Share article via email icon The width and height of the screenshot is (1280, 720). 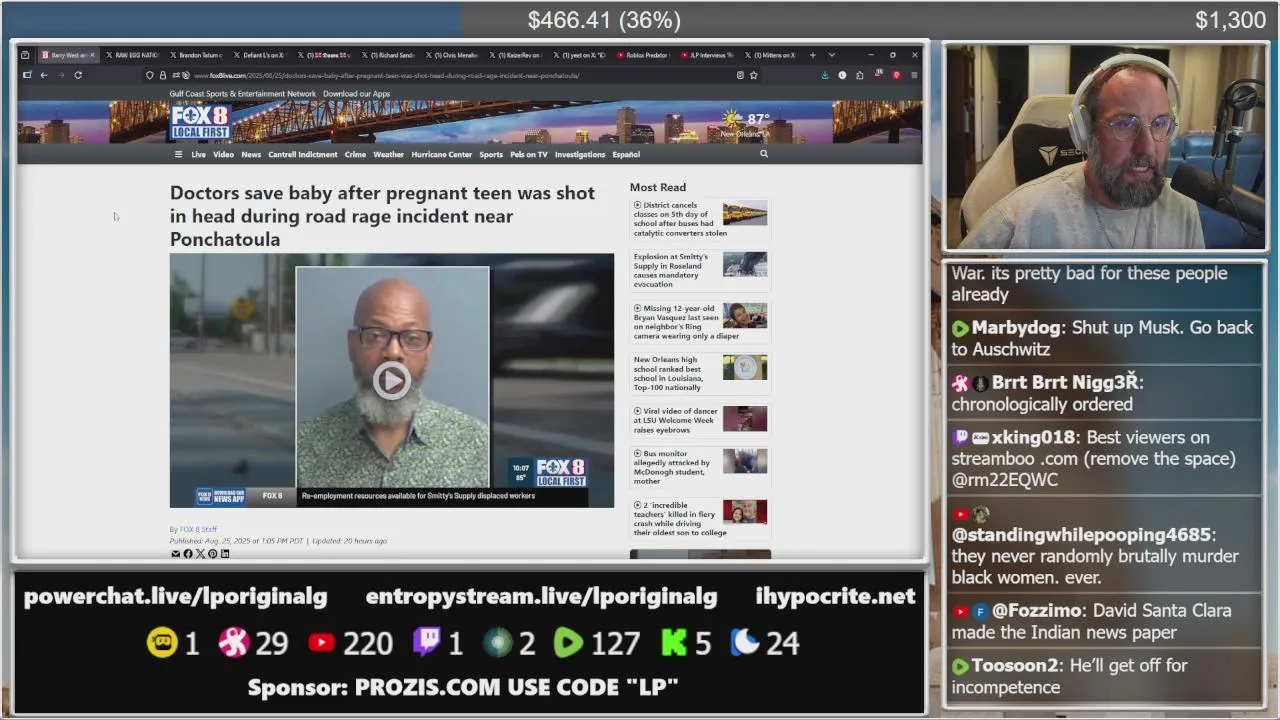tap(175, 554)
